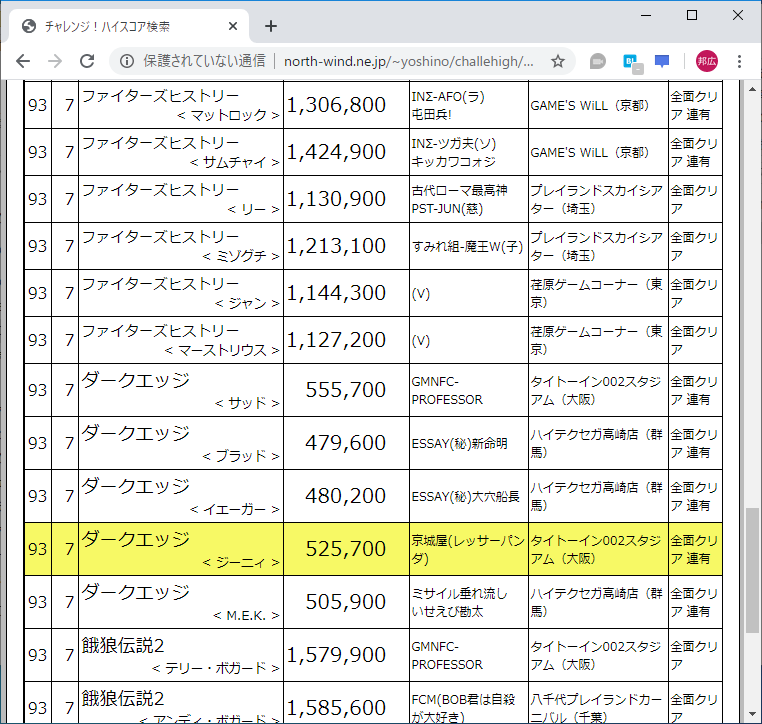The height and width of the screenshot is (724, 762).
Task: Click the scrollbar up arrow
Action: pyautogui.click(x=752, y=89)
